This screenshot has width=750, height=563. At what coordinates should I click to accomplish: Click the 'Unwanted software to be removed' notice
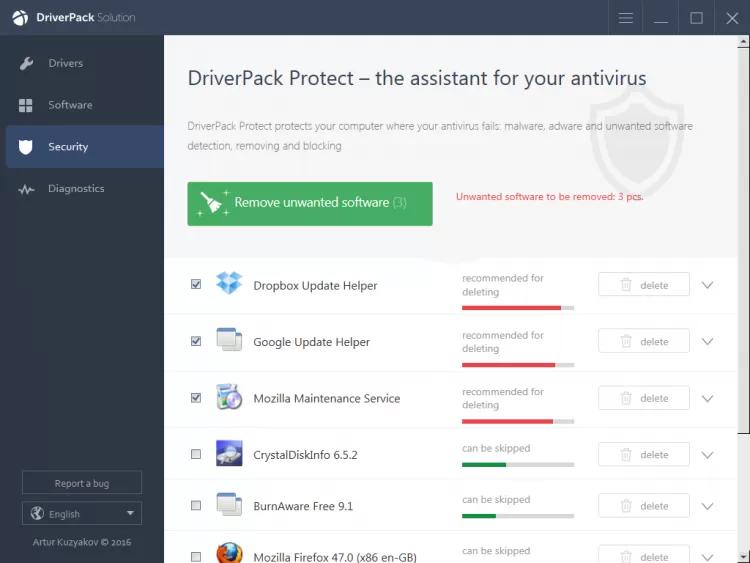550,197
